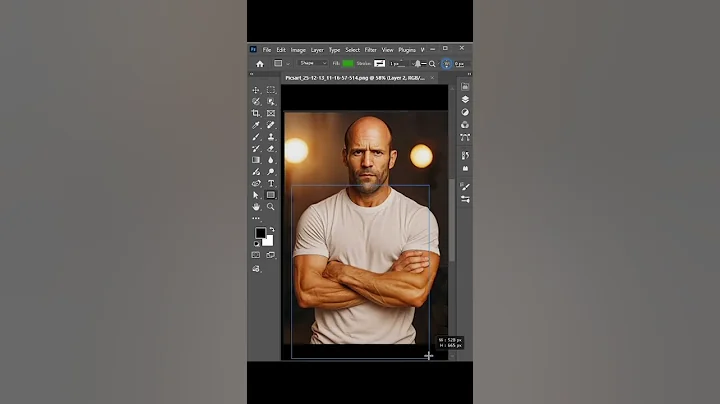Expand the left toolbar double-arrow

[x=251, y=74]
